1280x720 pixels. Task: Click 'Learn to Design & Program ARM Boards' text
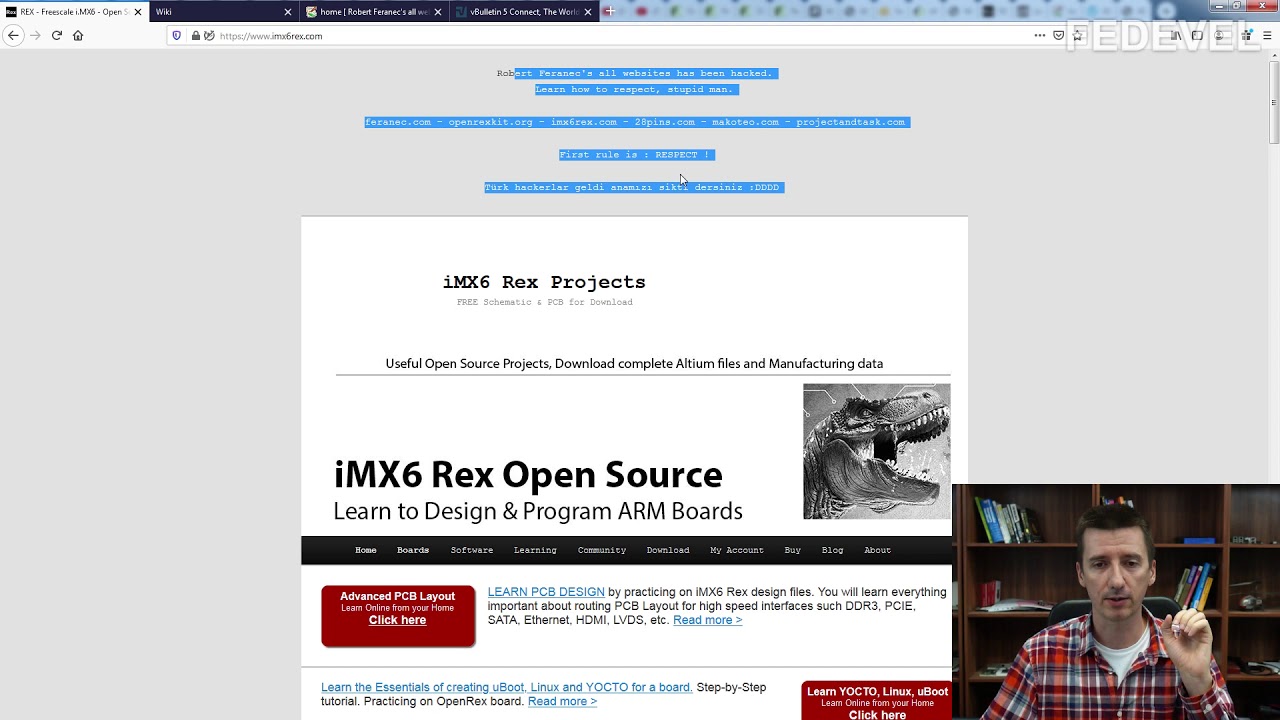click(x=538, y=511)
